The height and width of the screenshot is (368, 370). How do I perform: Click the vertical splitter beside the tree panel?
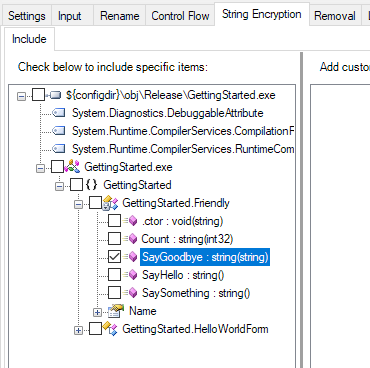(301, 210)
